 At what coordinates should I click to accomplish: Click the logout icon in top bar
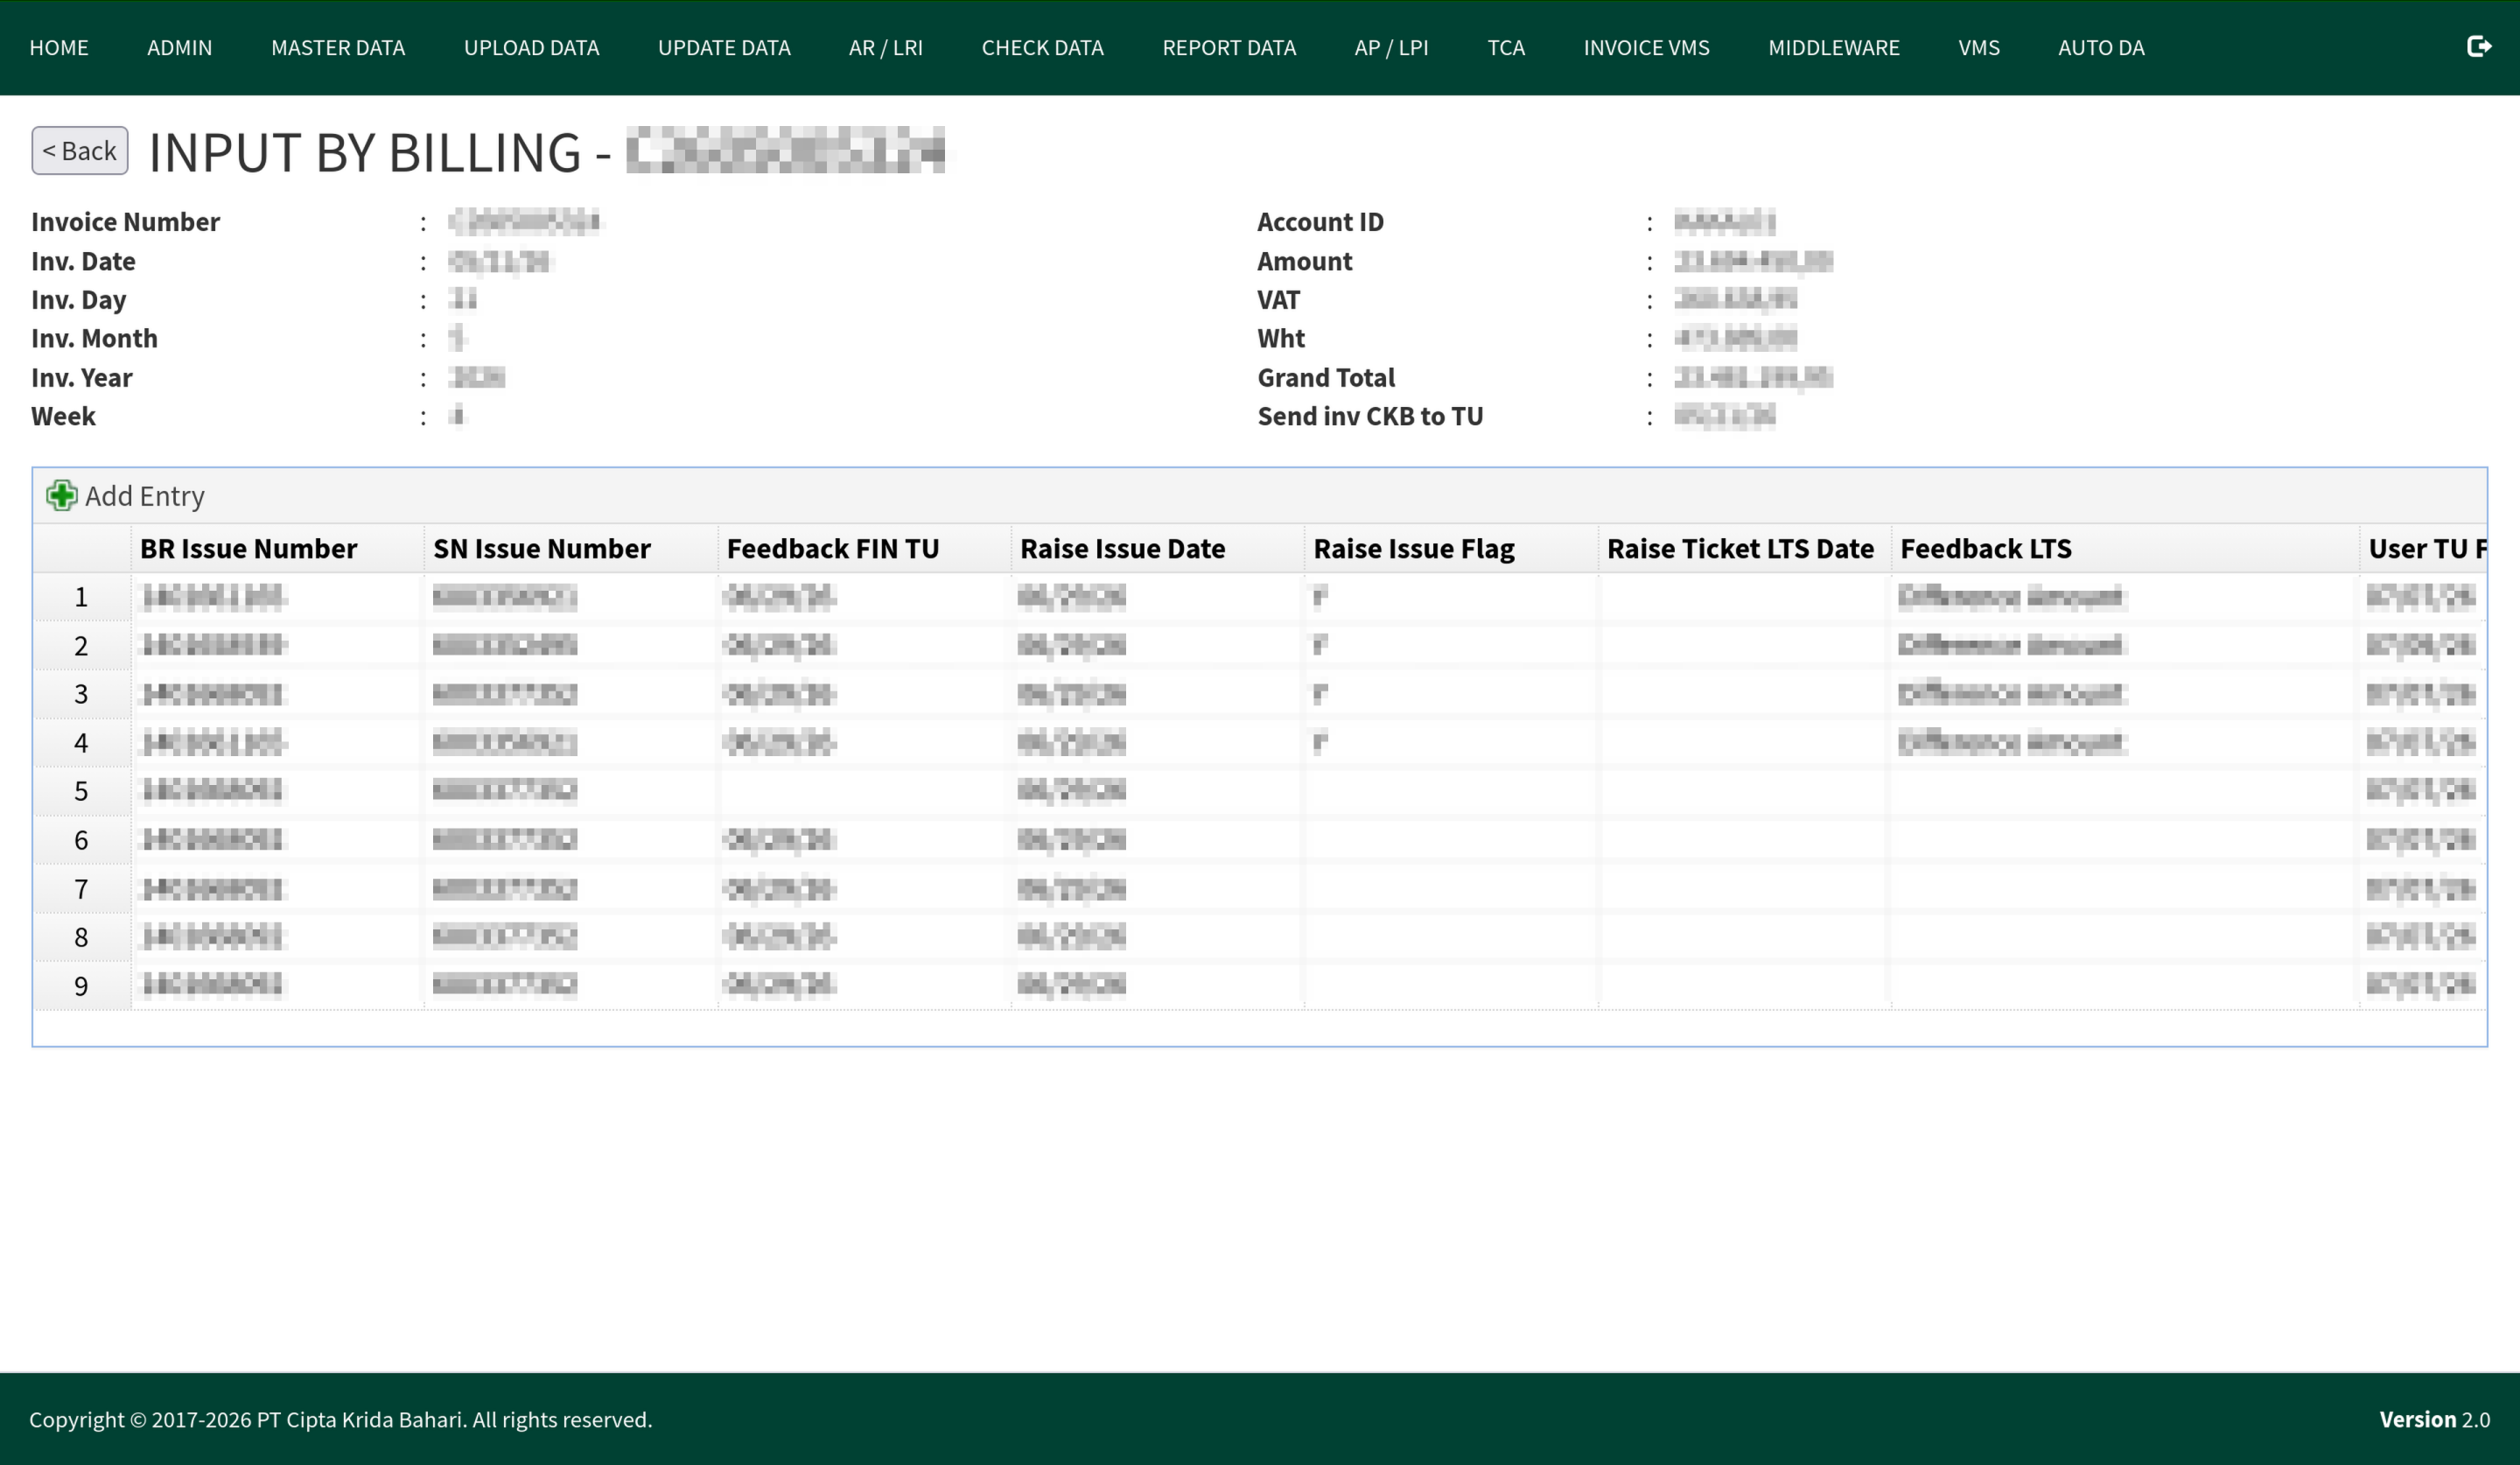tap(2478, 47)
